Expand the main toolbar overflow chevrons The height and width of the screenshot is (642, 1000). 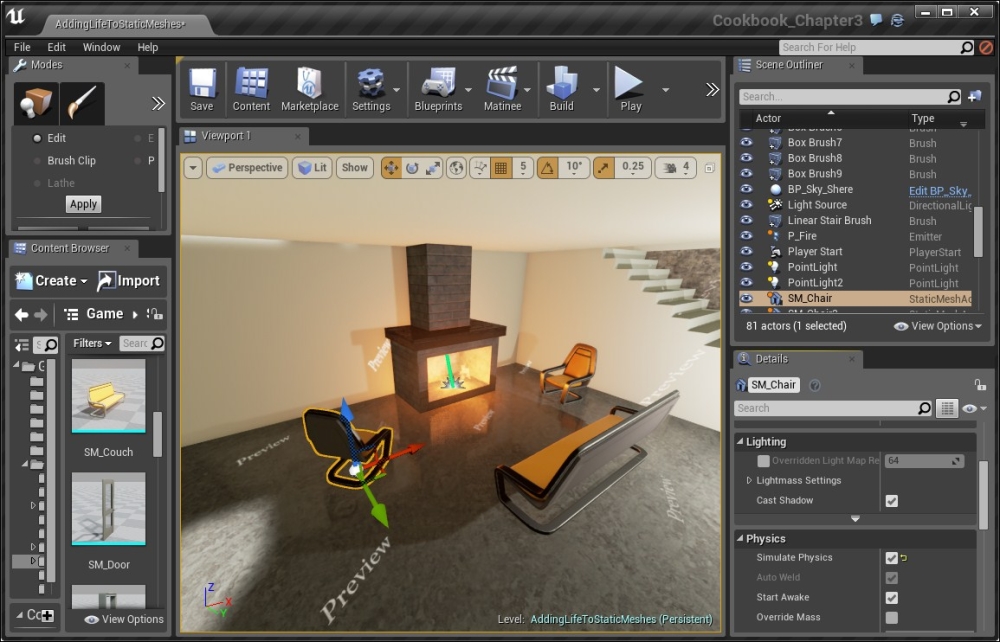pyautogui.click(x=712, y=90)
